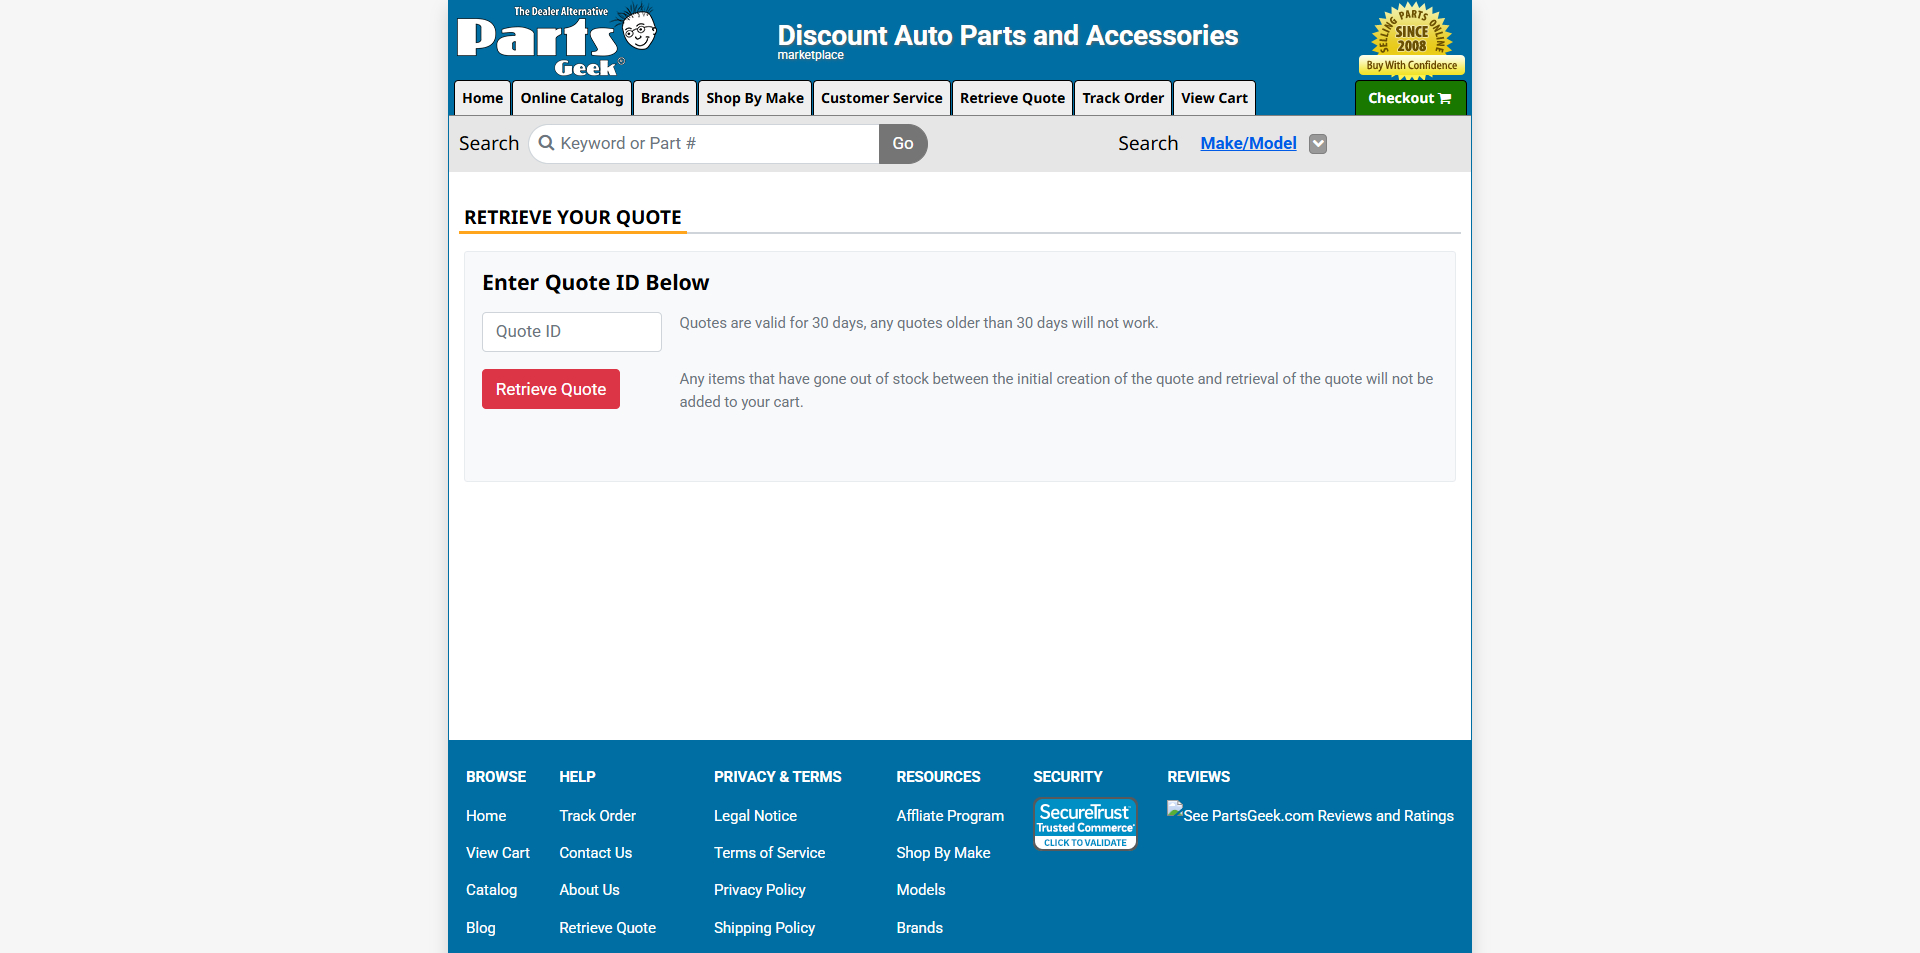
Task: Click the Parts Geek logo
Action: click(557, 40)
